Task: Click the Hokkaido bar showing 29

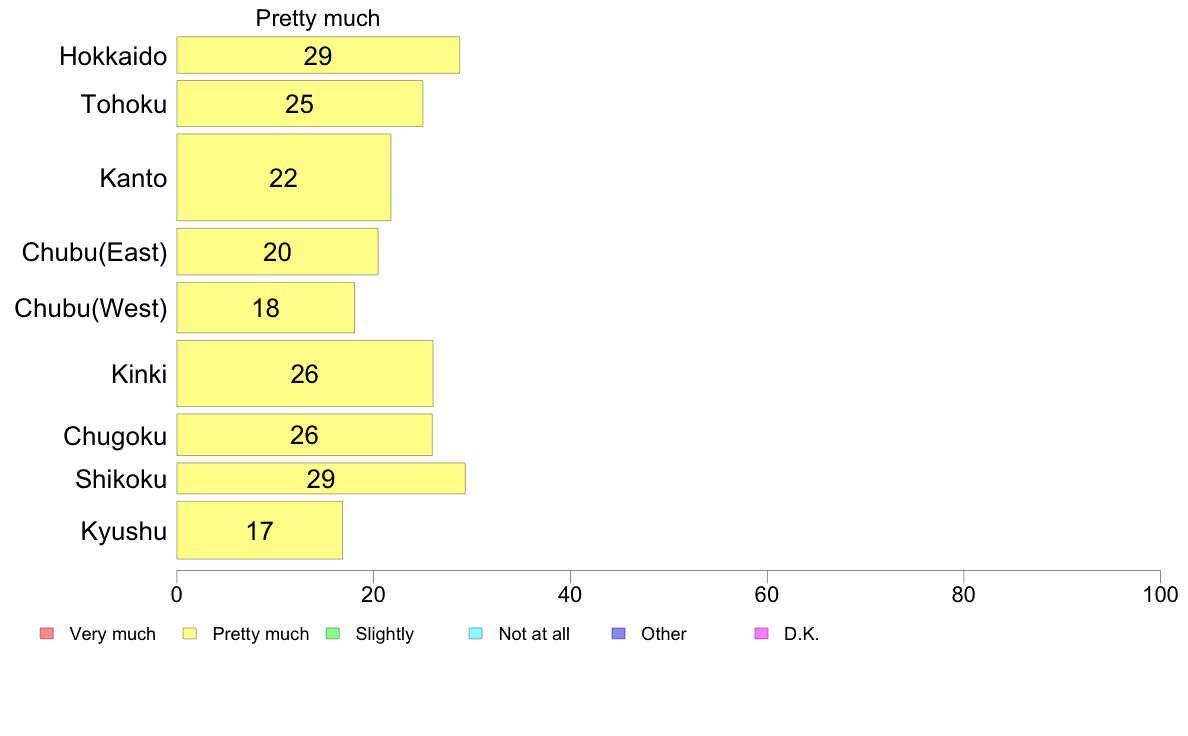Action: click(318, 55)
